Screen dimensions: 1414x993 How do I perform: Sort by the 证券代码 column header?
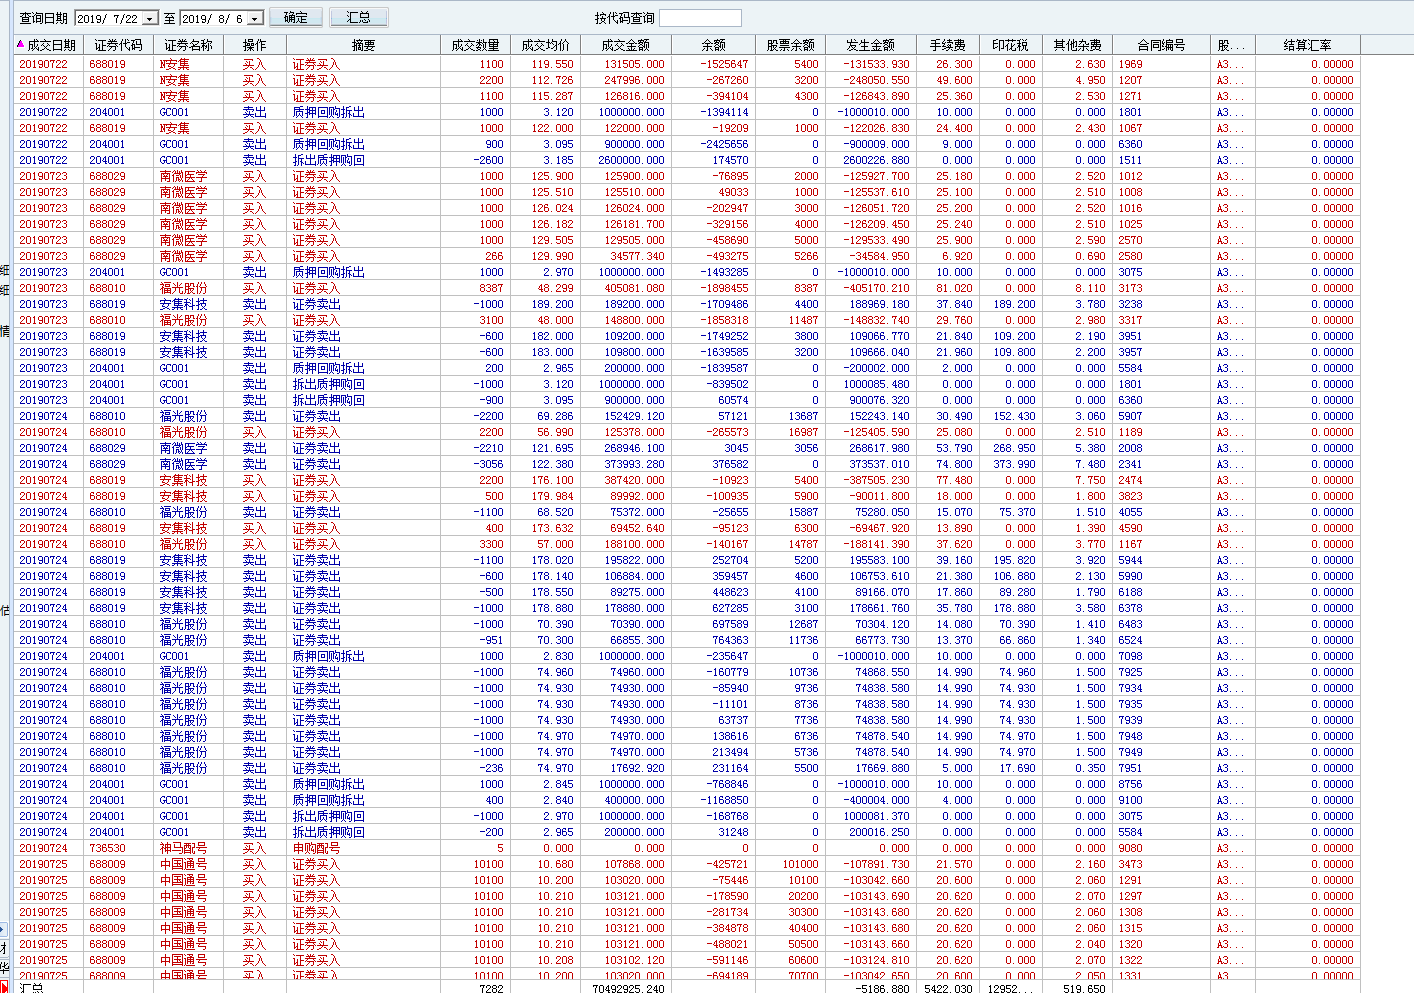pyautogui.click(x=118, y=45)
